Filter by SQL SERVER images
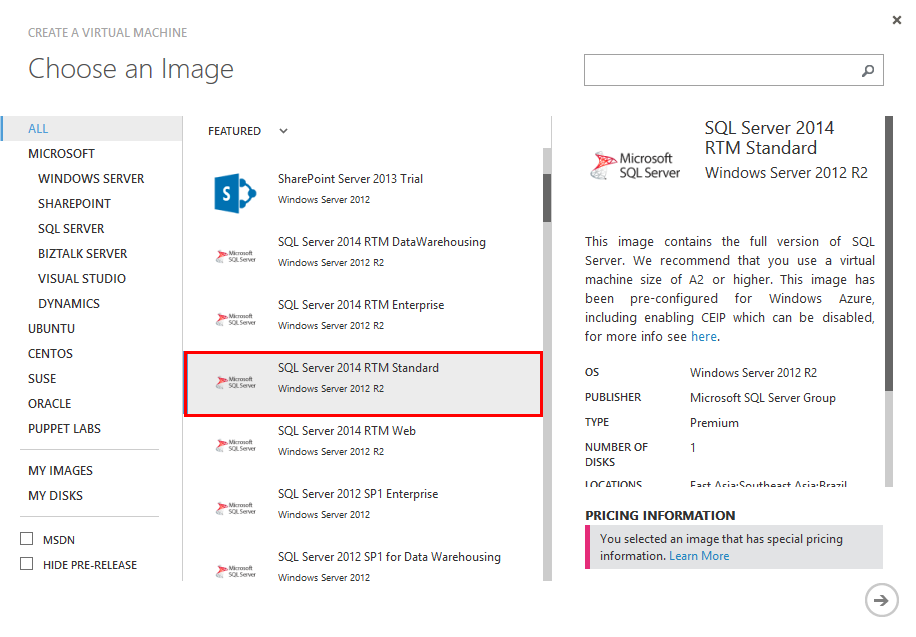This screenshot has height=637, width=916. (x=71, y=229)
